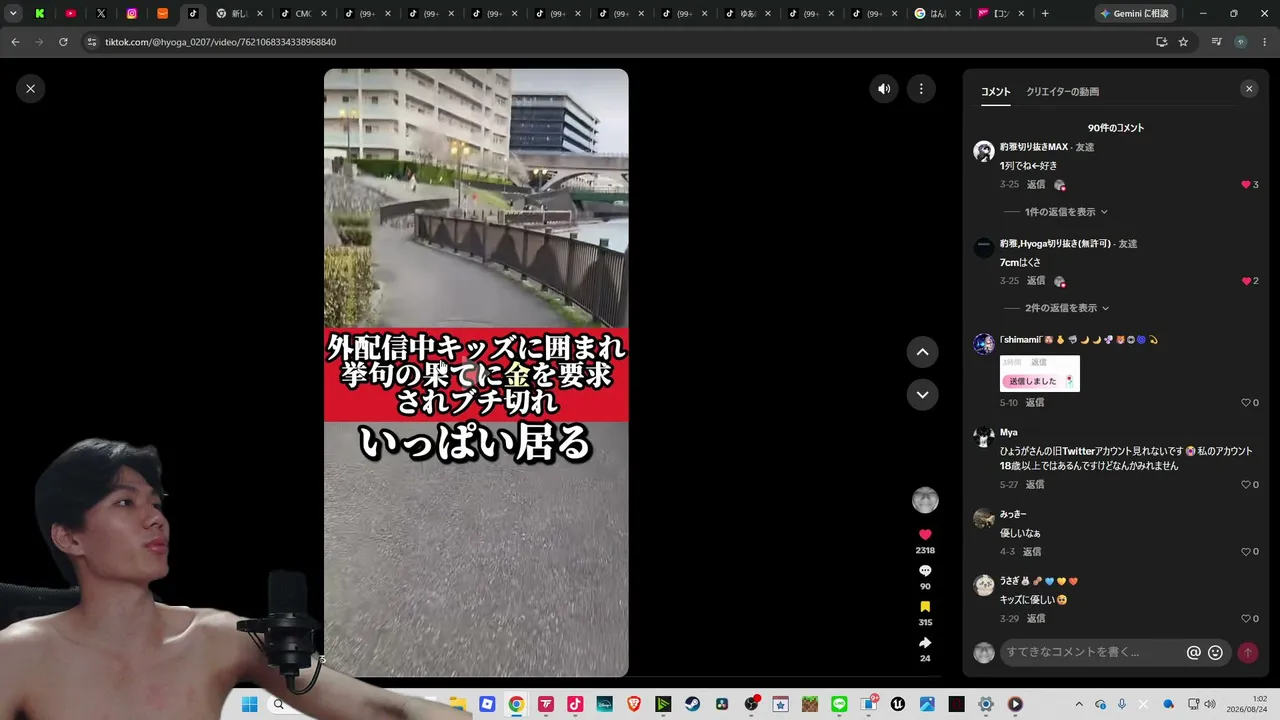Click the browser back arrow

tap(15, 42)
